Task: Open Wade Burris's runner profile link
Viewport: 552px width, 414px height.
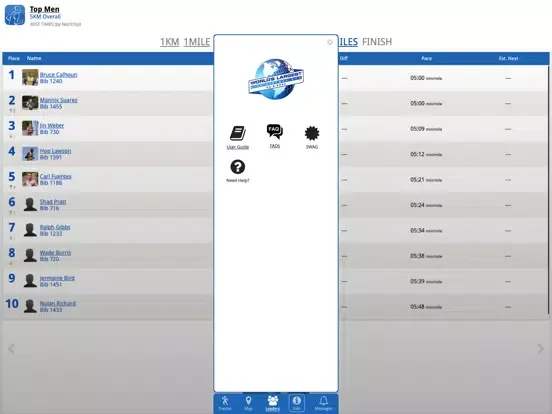Action: 55,252
